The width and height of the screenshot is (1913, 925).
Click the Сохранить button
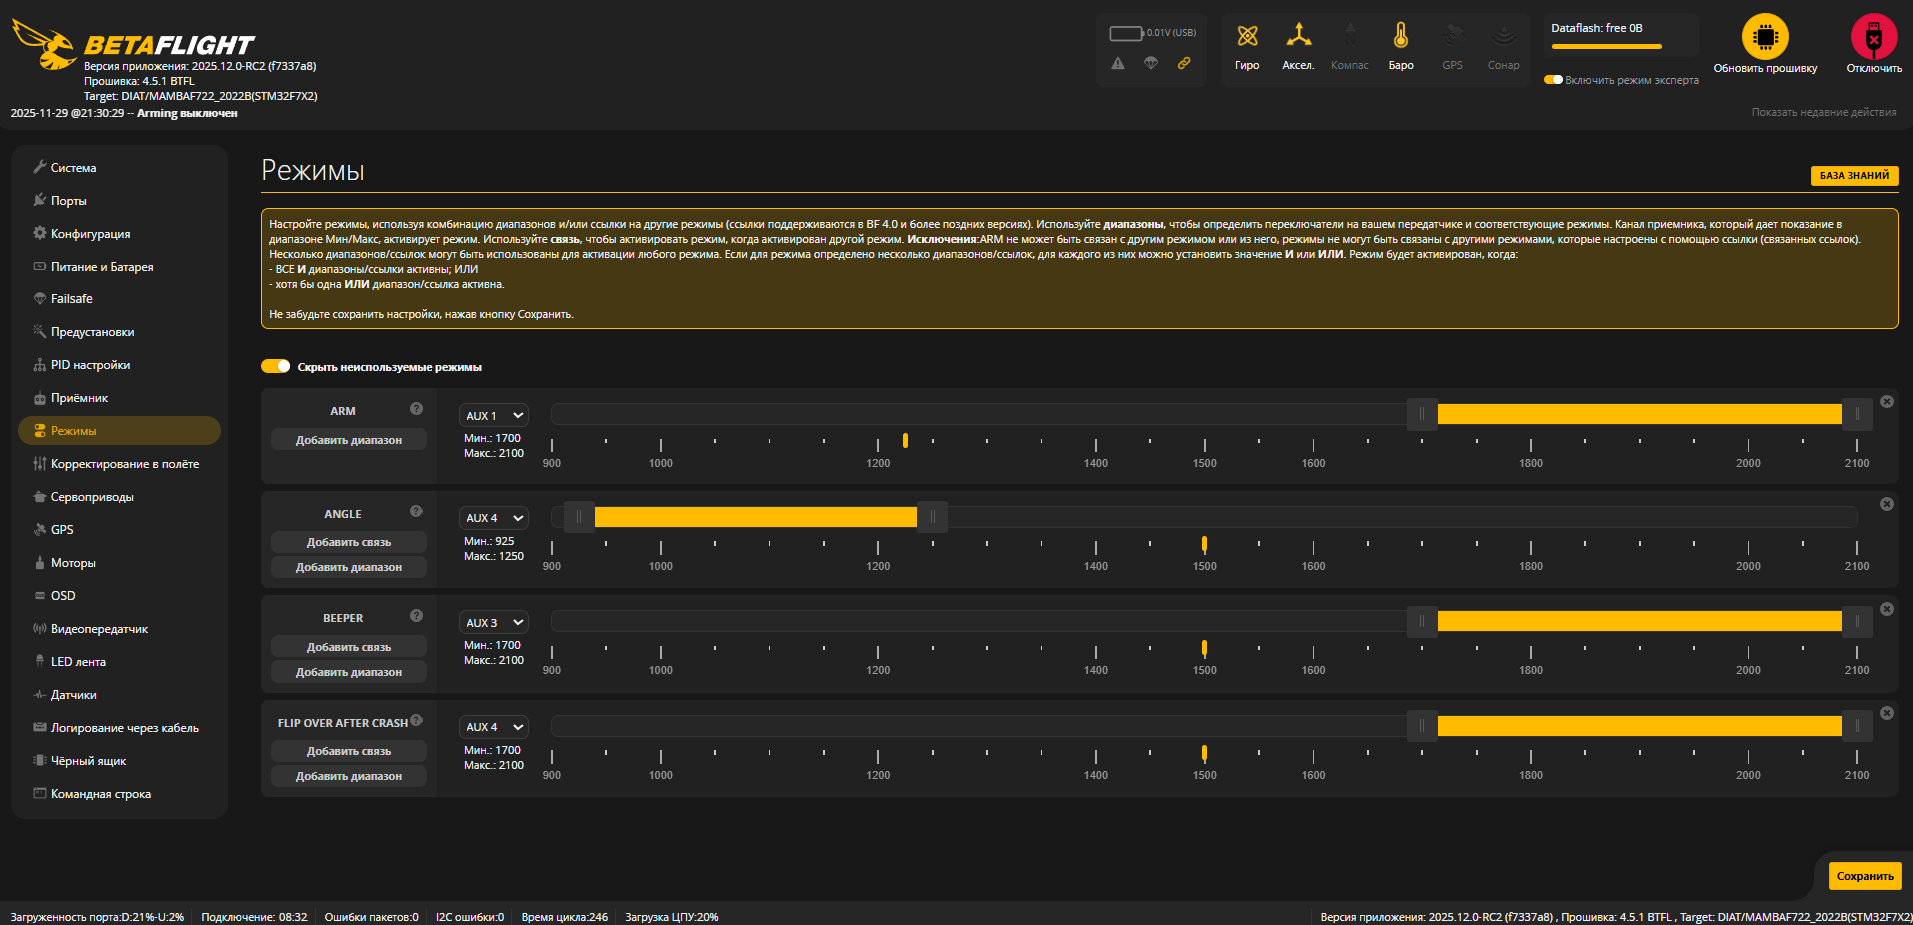[x=1863, y=875]
